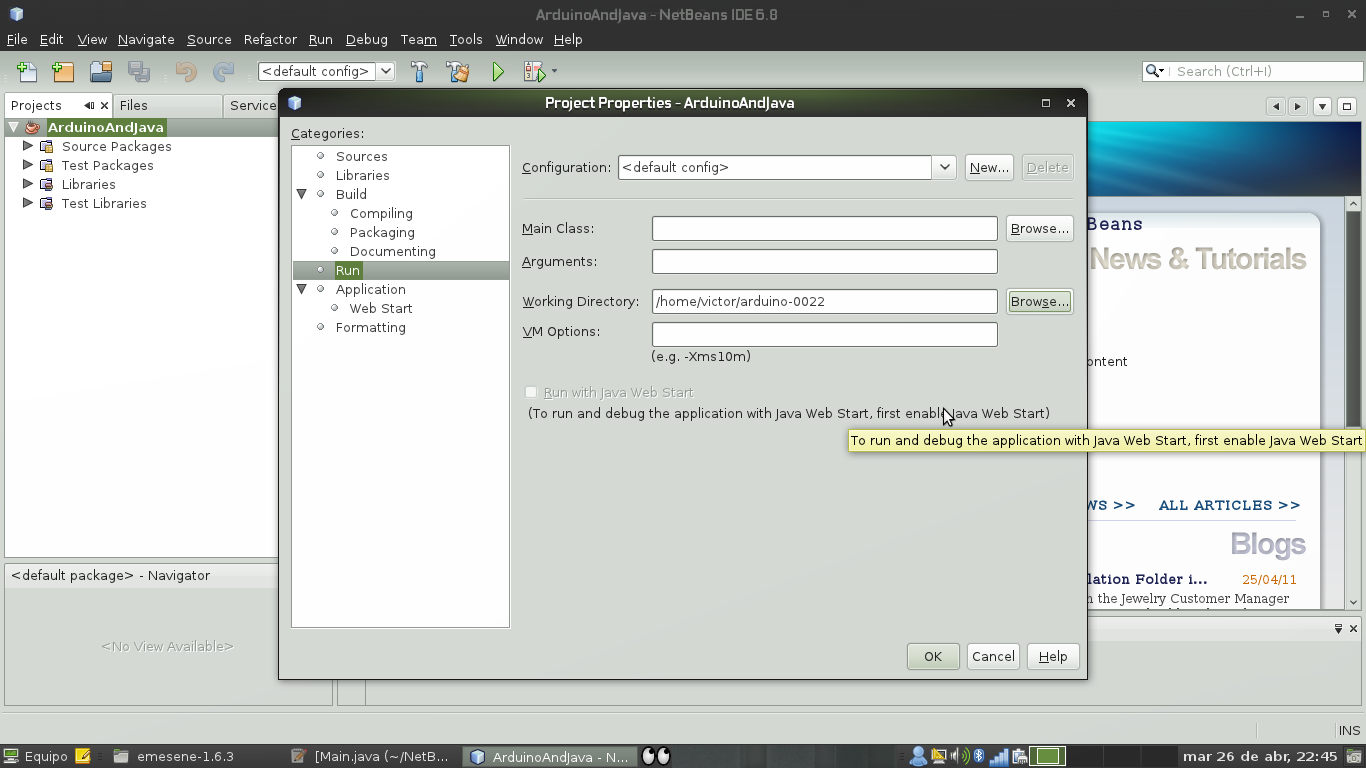Open the Tools menu

tap(466, 39)
